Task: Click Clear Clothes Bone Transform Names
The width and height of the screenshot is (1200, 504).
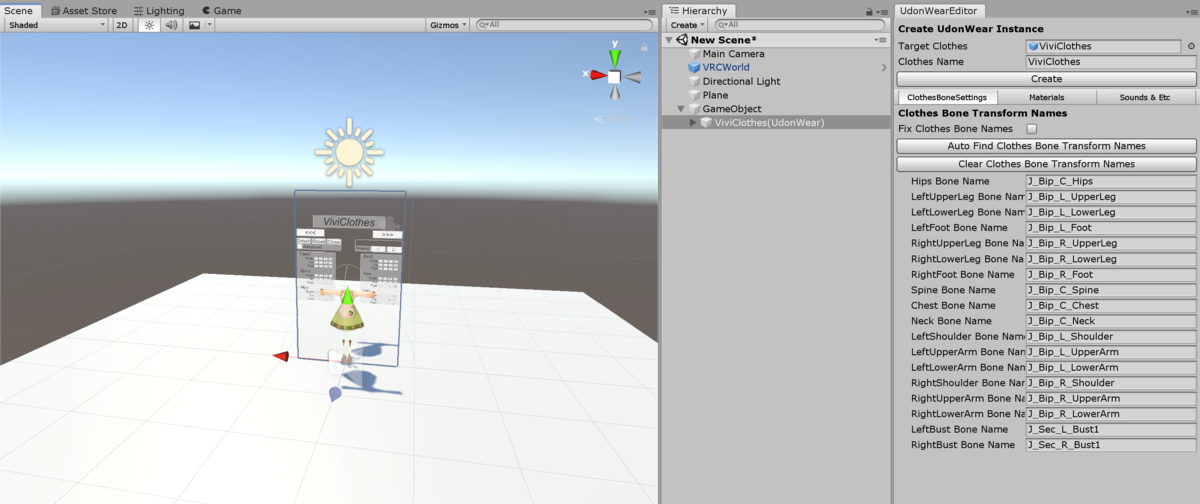Action: pyautogui.click(x=1046, y=164)
